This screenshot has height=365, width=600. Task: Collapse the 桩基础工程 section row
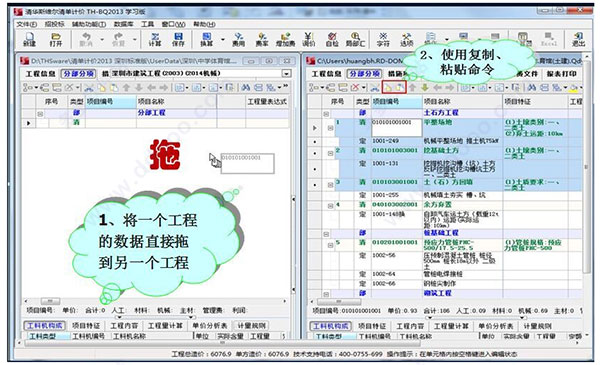(326, 233)
